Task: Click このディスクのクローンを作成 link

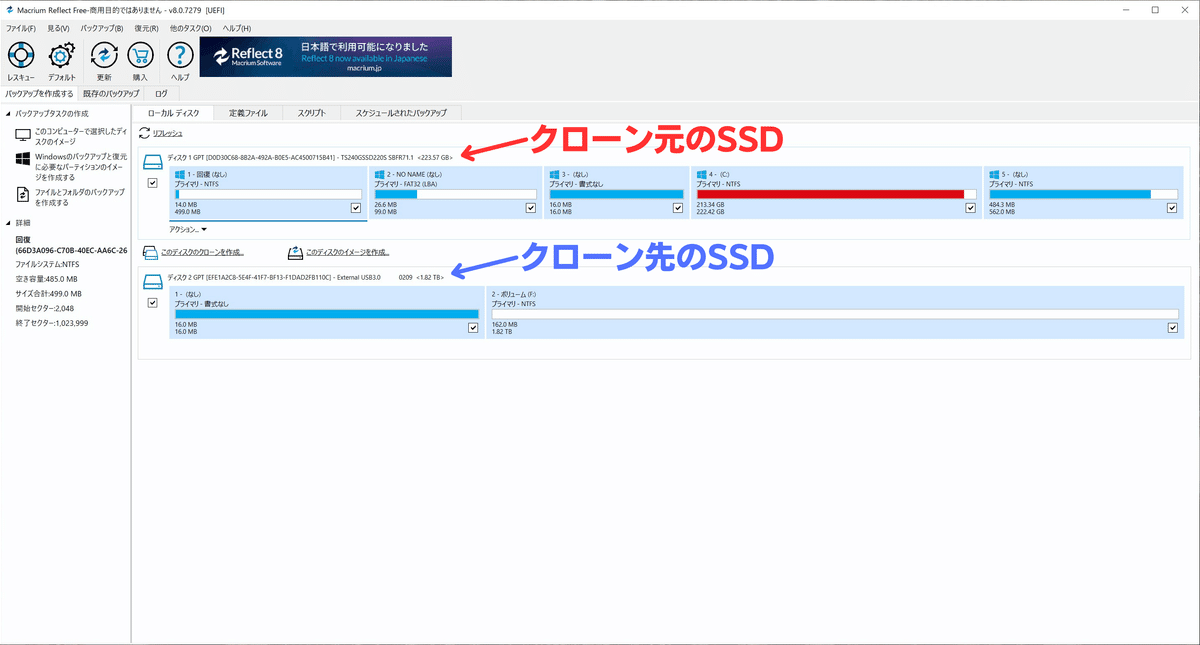Action: [203, 252]
